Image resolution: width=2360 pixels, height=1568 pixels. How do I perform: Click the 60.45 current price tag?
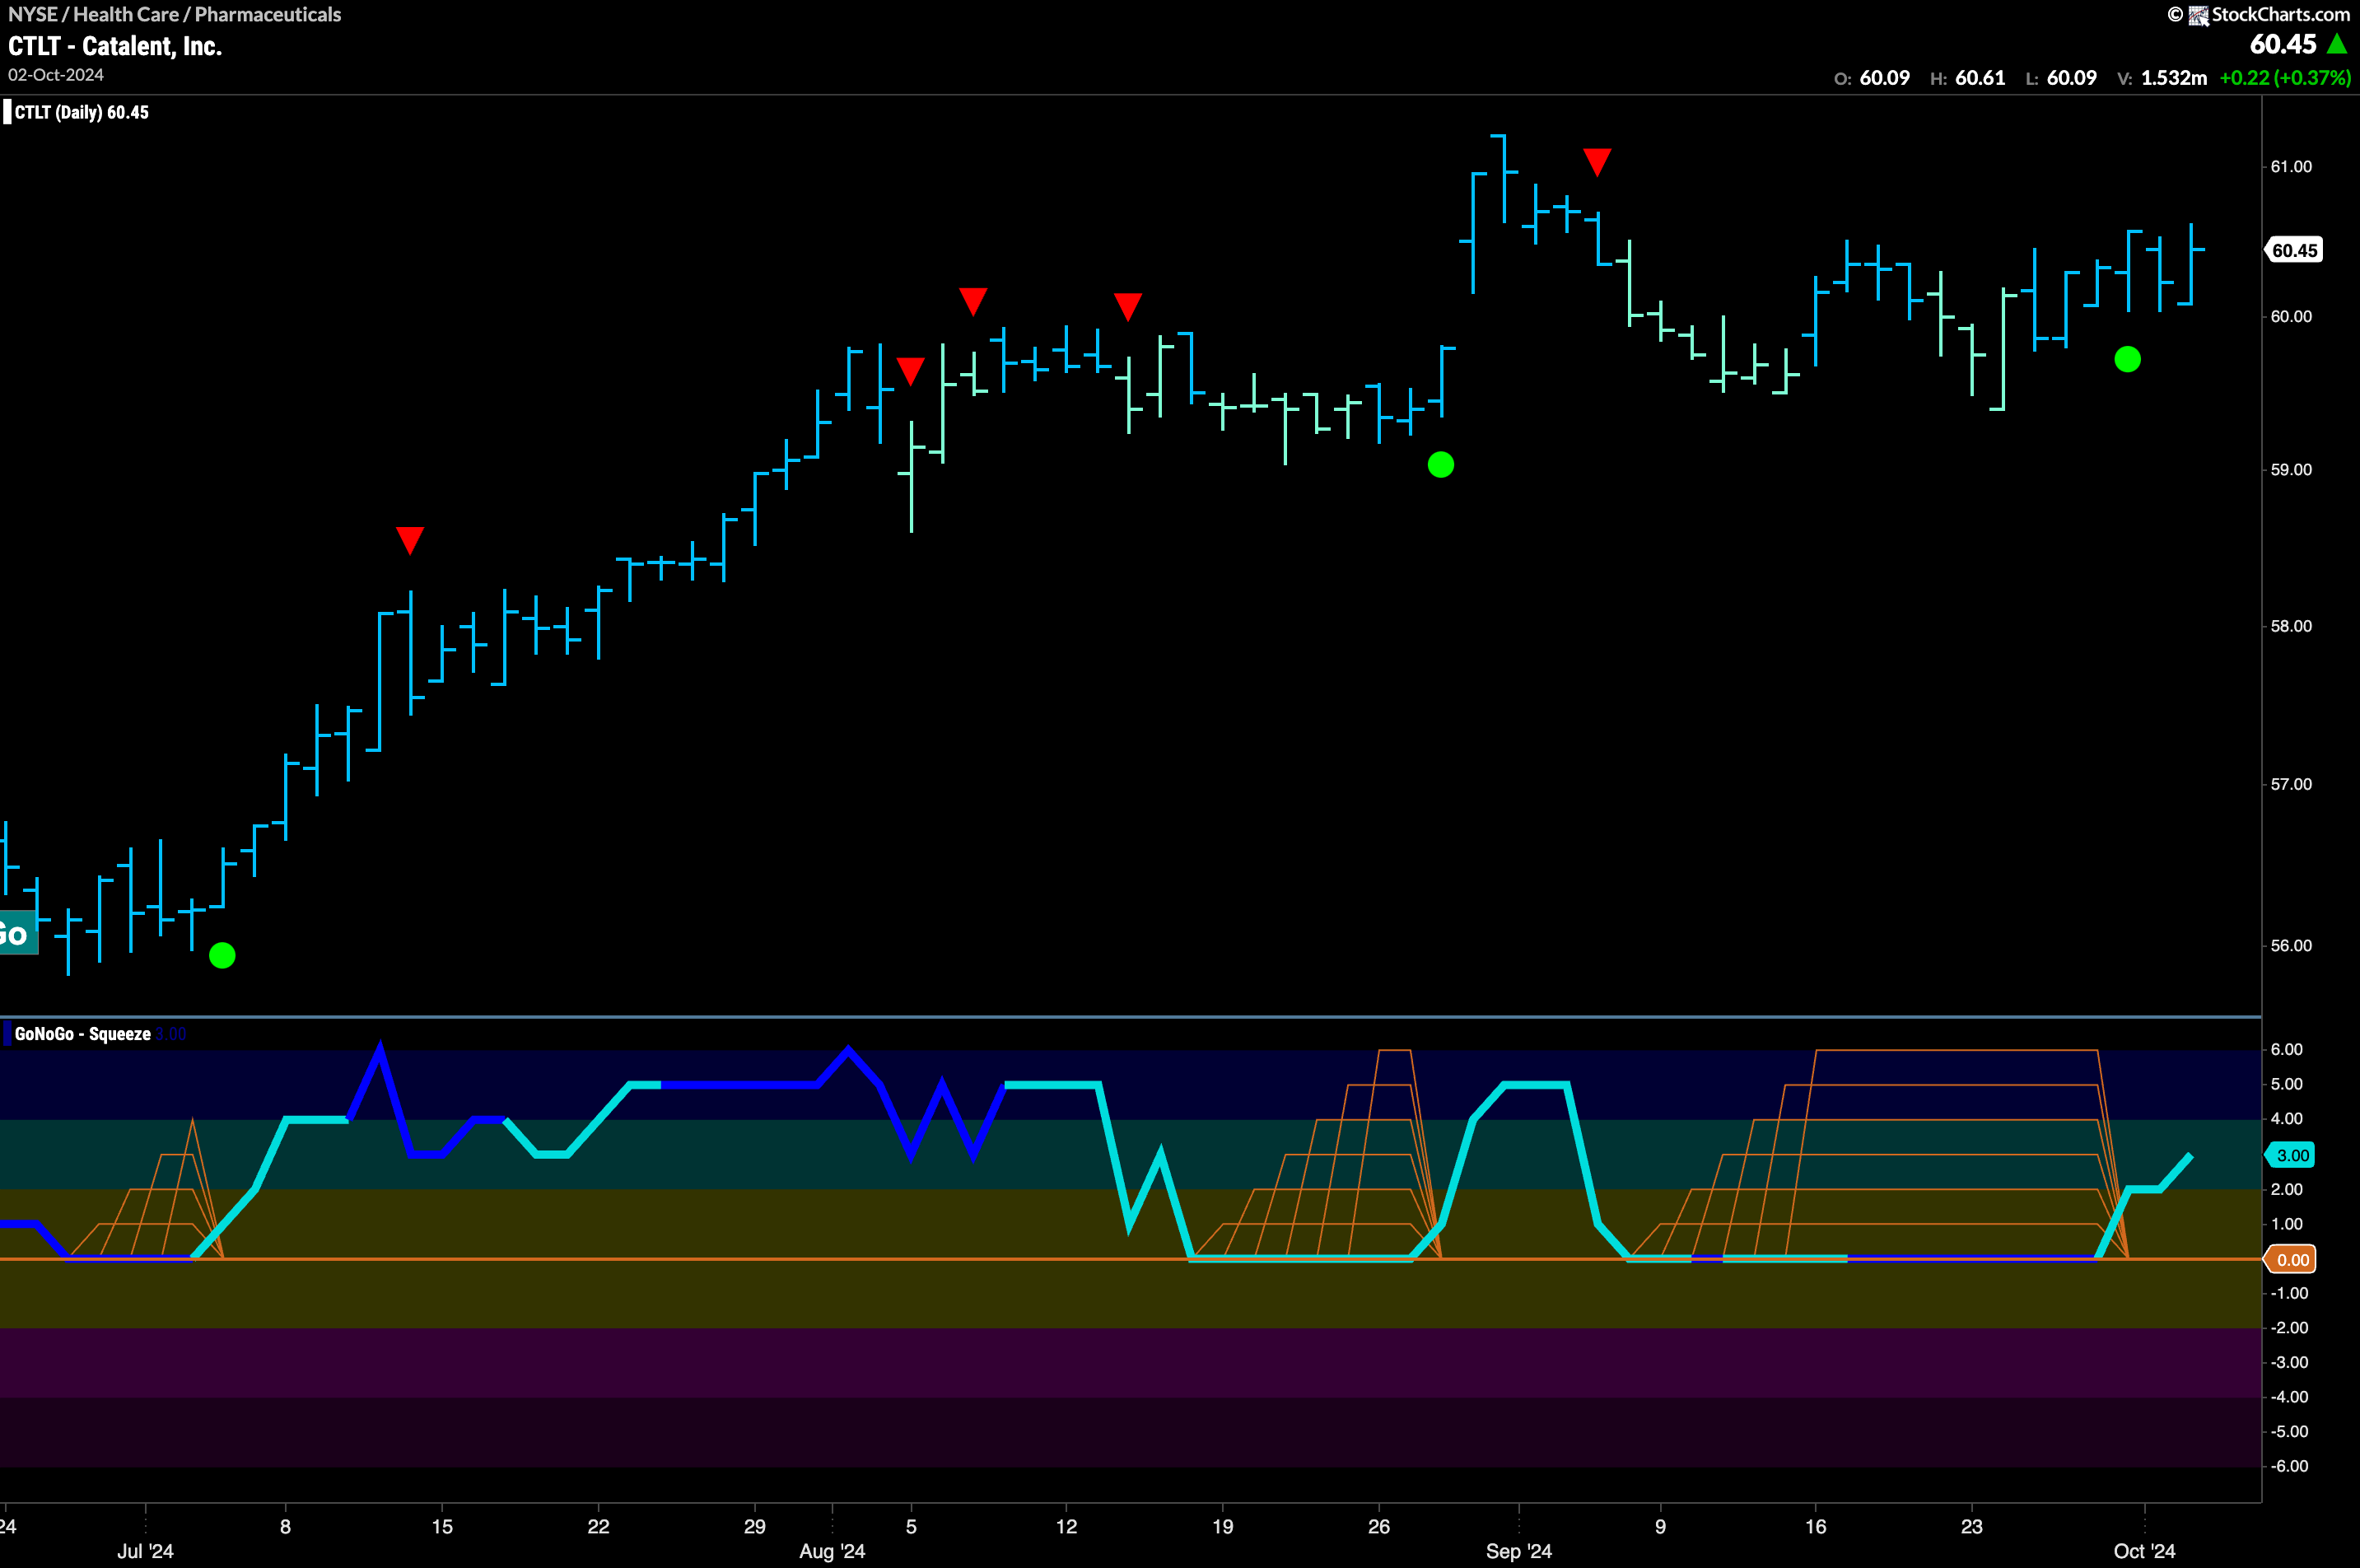coord(2293,250)
